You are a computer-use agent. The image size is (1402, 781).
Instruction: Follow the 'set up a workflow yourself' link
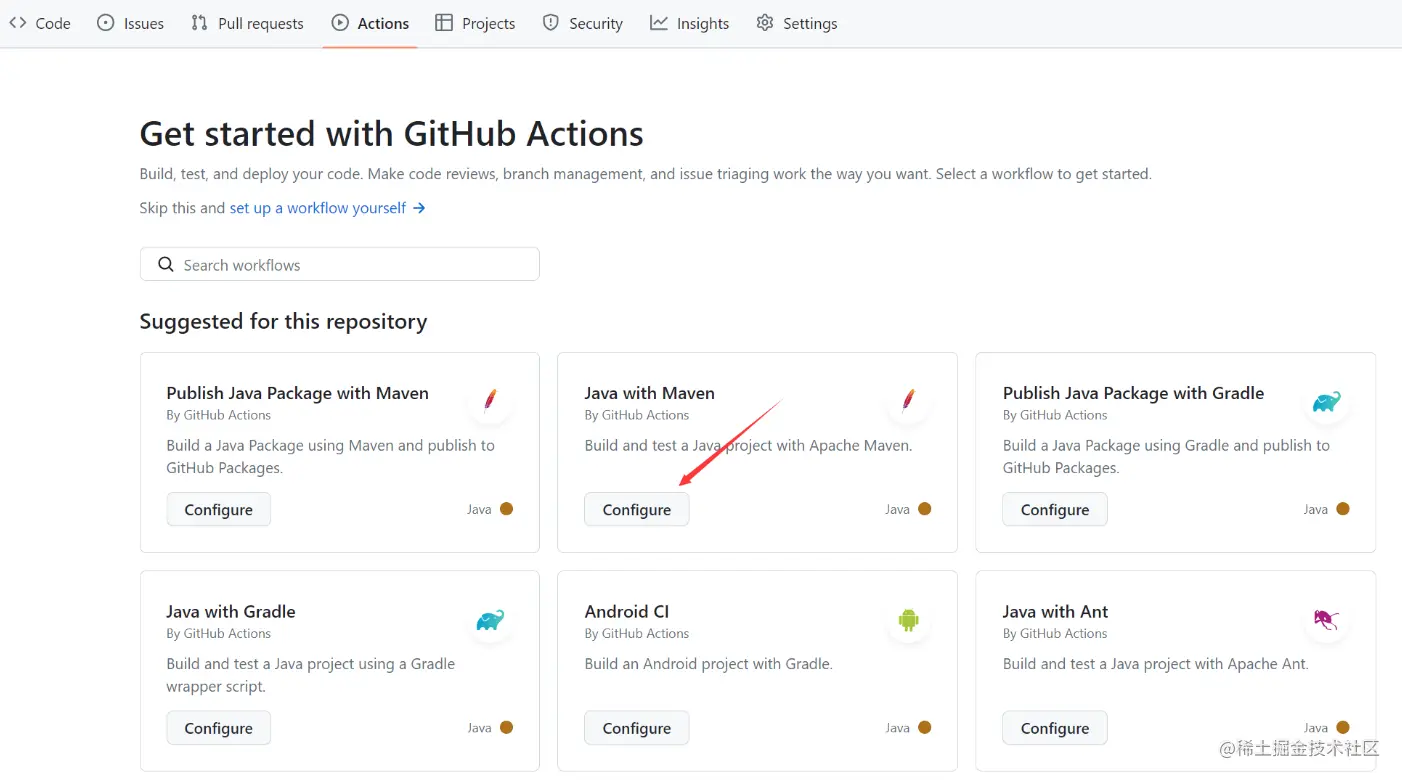click(x=318, y=208)
